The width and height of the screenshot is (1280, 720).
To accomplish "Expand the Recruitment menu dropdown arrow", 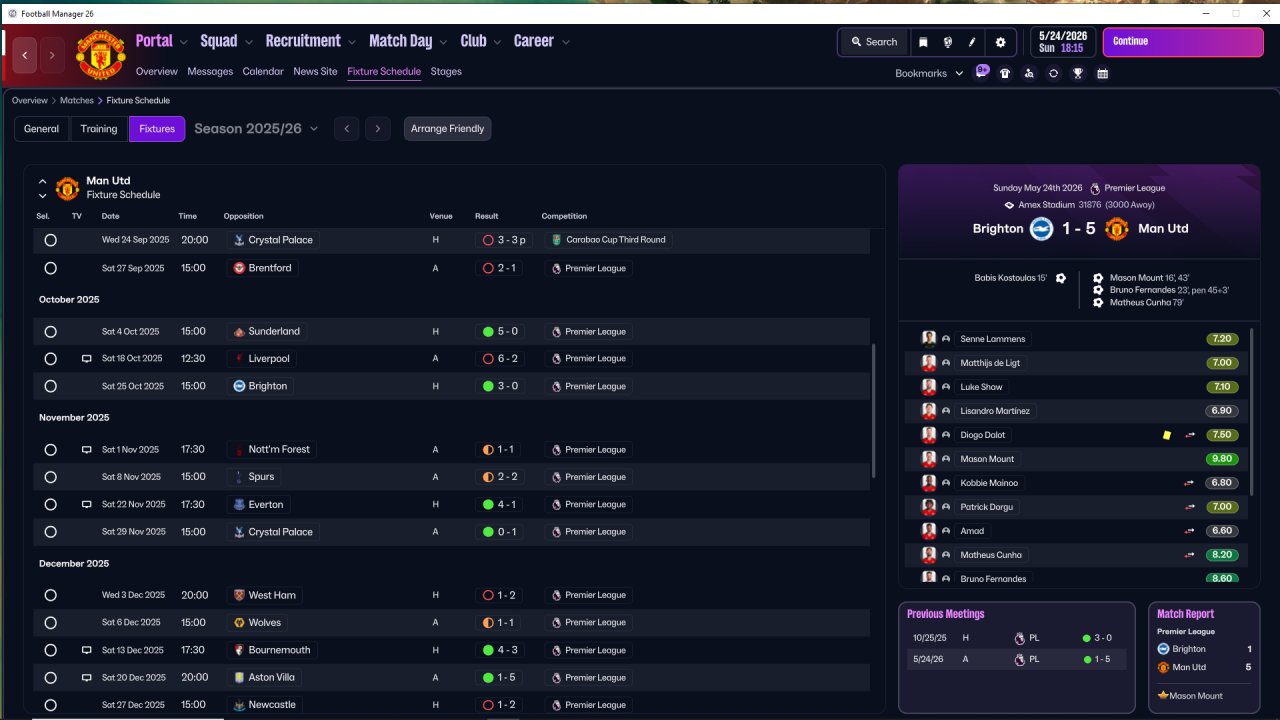I will [352, 42].
